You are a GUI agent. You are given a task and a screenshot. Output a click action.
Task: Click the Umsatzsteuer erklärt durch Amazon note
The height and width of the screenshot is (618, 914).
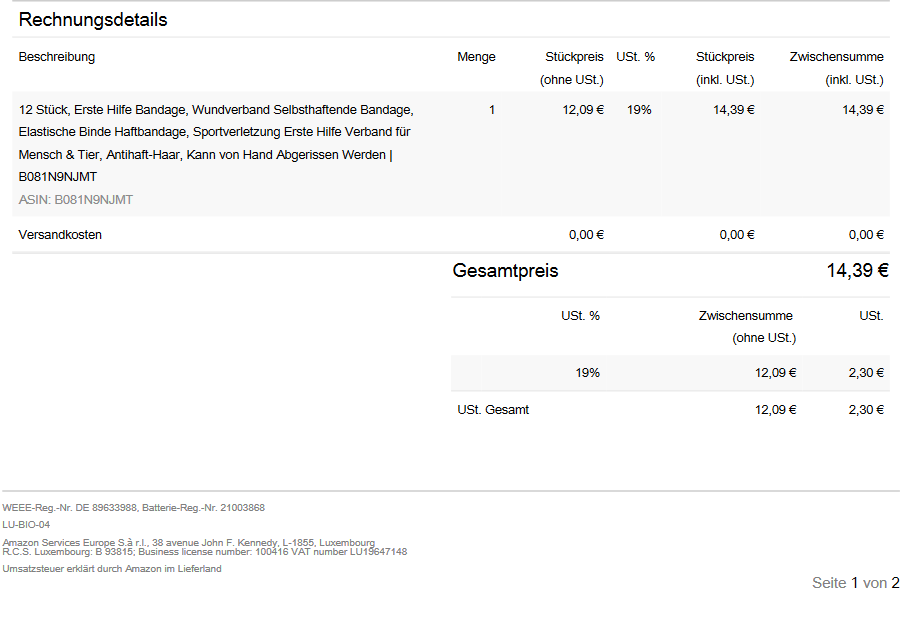click(x=112, y=569)
